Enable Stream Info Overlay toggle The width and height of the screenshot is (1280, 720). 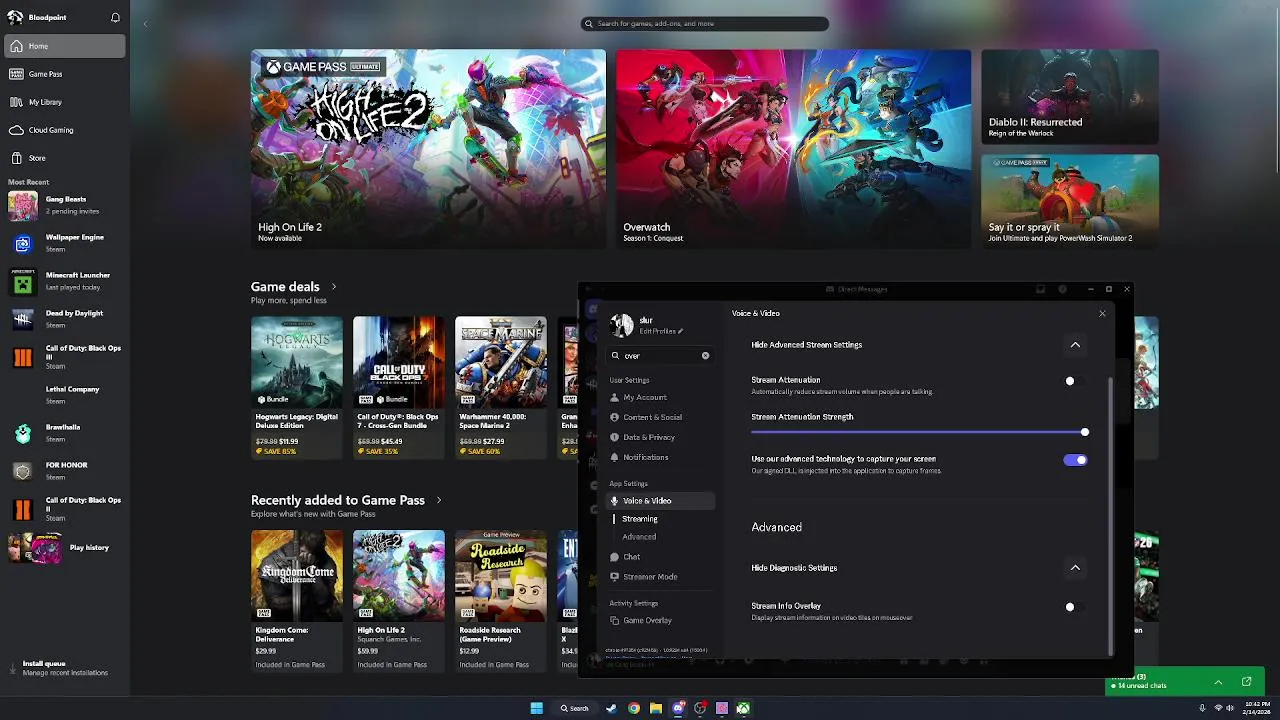(1075, 607)
